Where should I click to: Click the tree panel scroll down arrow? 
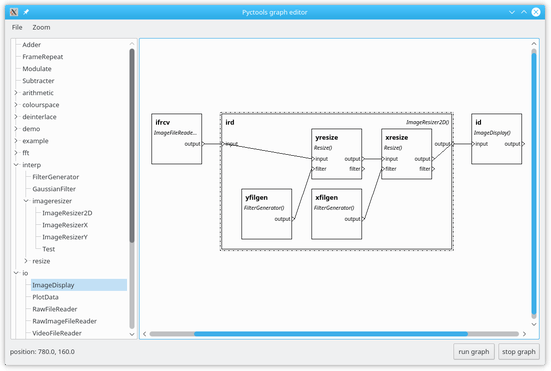[x=132, y=334]
